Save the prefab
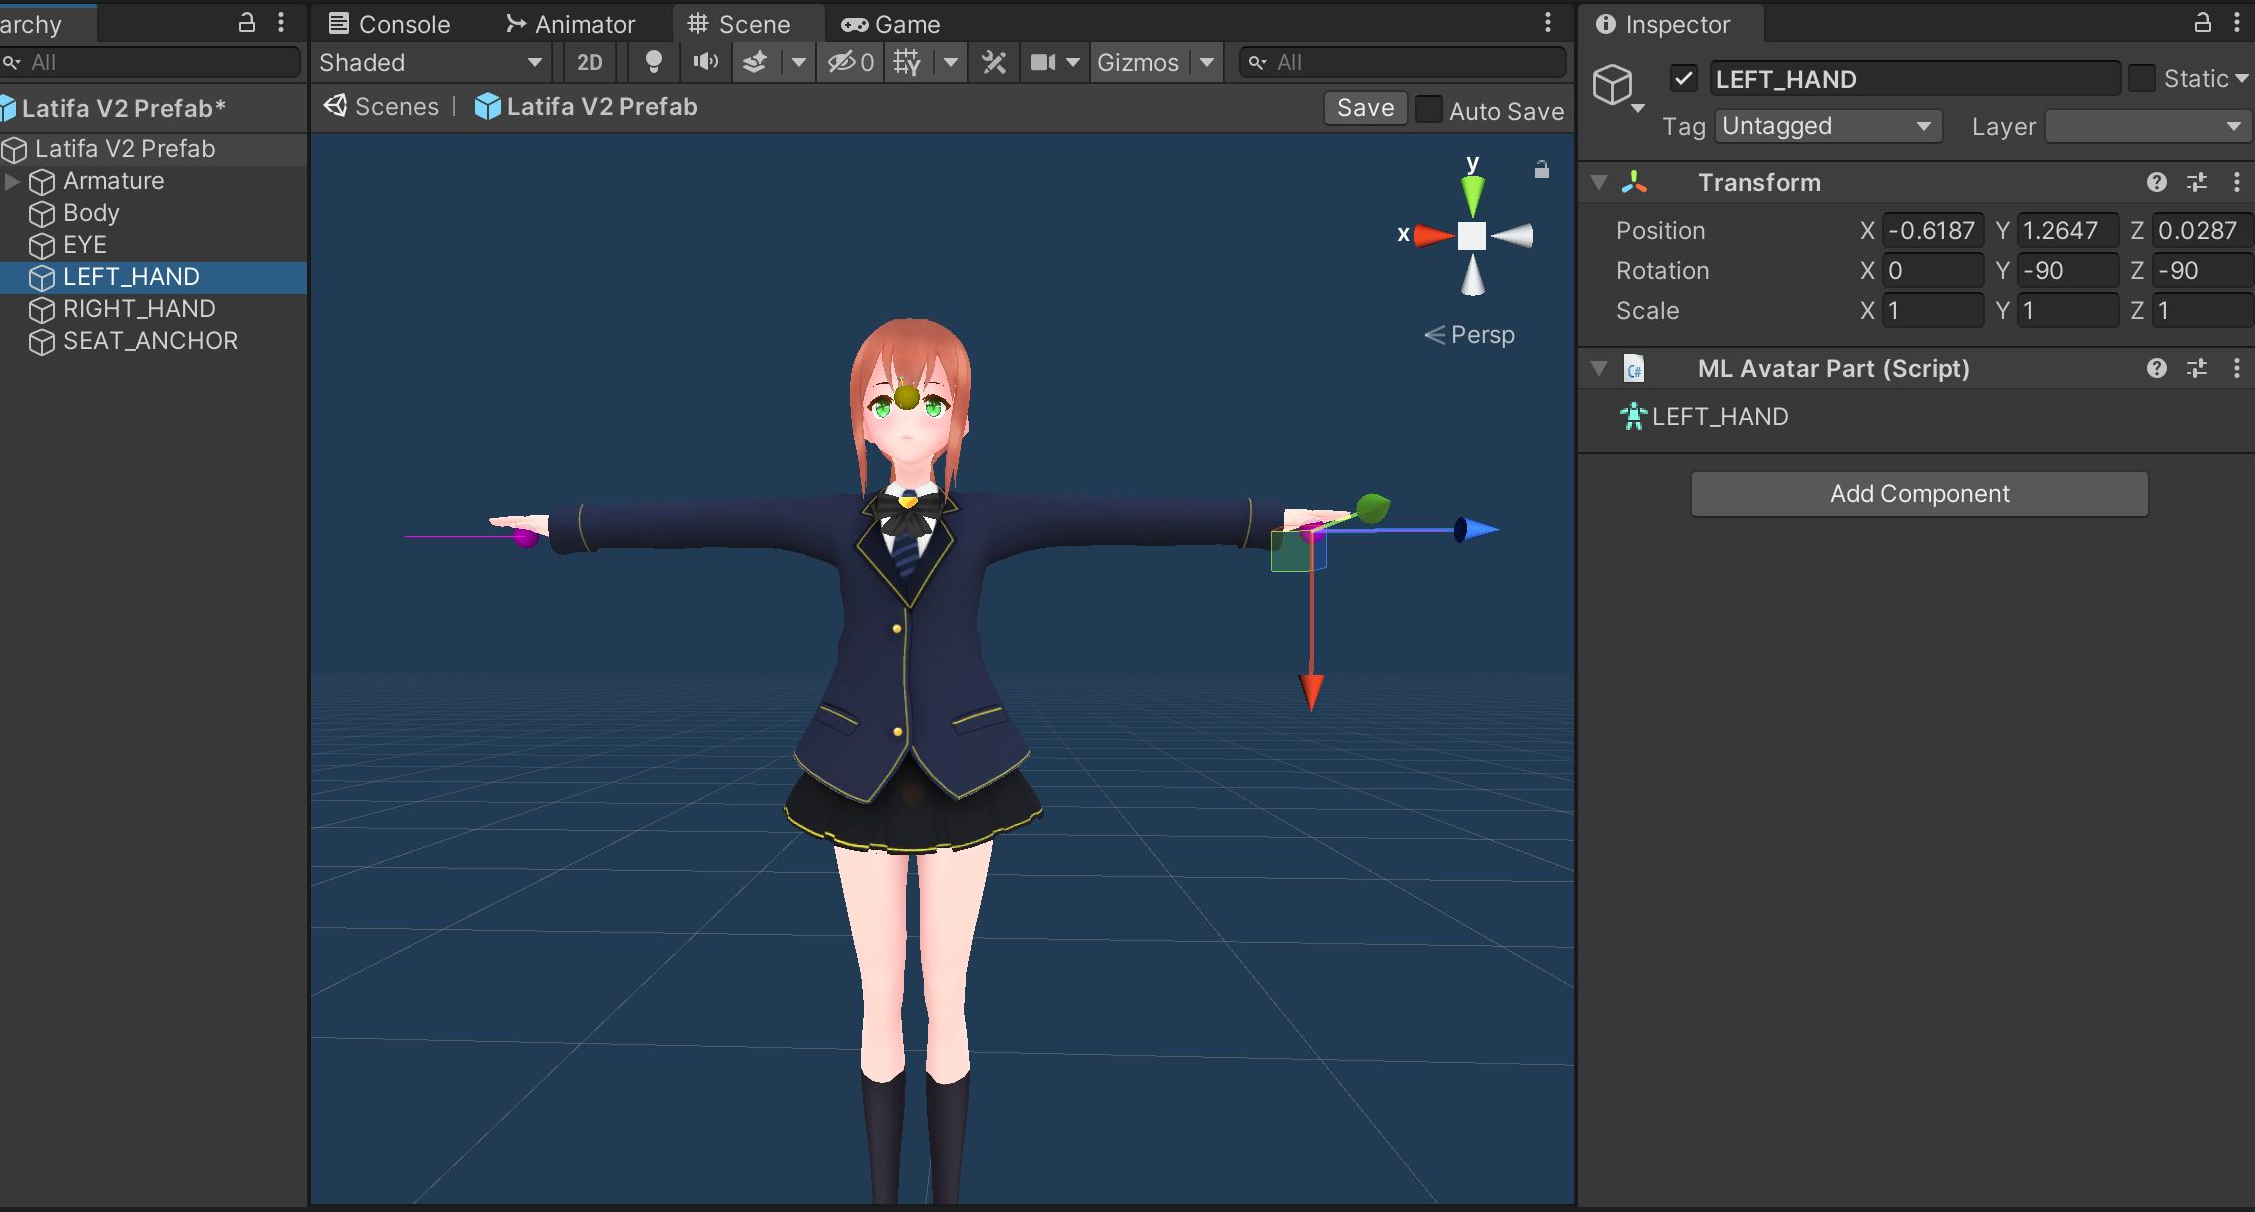 pos(1365,108)
